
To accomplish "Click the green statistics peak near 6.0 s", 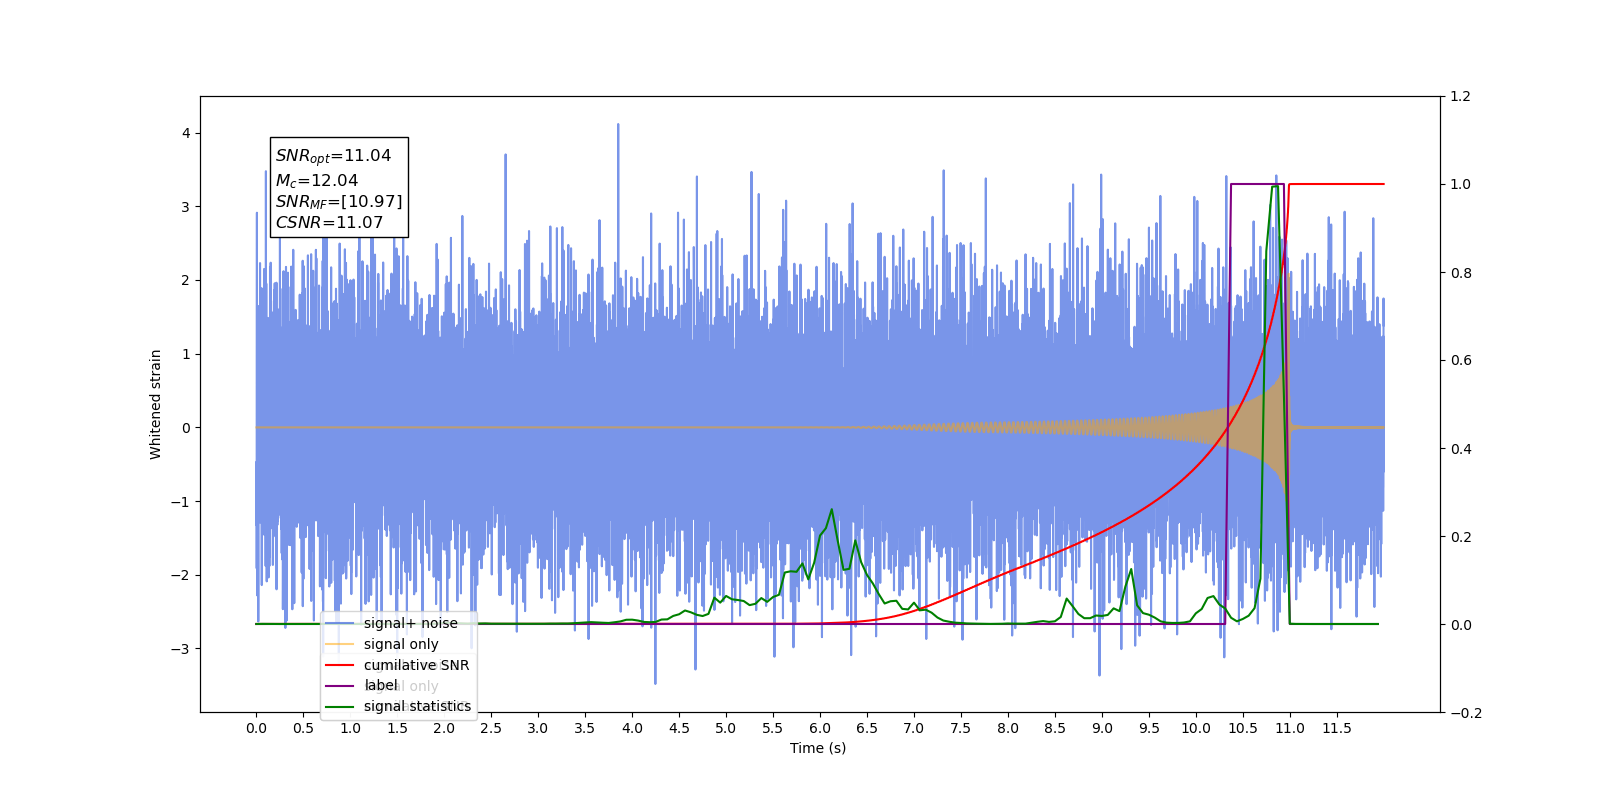I will pyautogui.click(x=832, y=510).
